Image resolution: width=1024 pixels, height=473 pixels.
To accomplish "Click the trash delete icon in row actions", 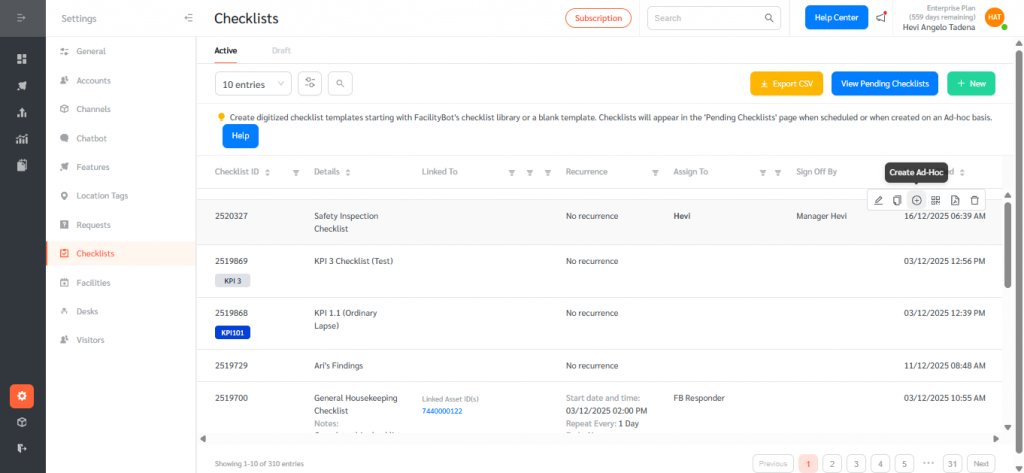I will [x=974, y=201].
